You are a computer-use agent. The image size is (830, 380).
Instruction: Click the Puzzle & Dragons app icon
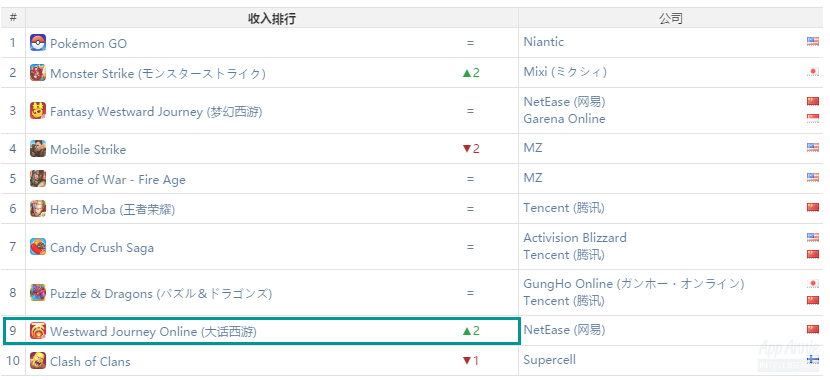click(38, 293)
